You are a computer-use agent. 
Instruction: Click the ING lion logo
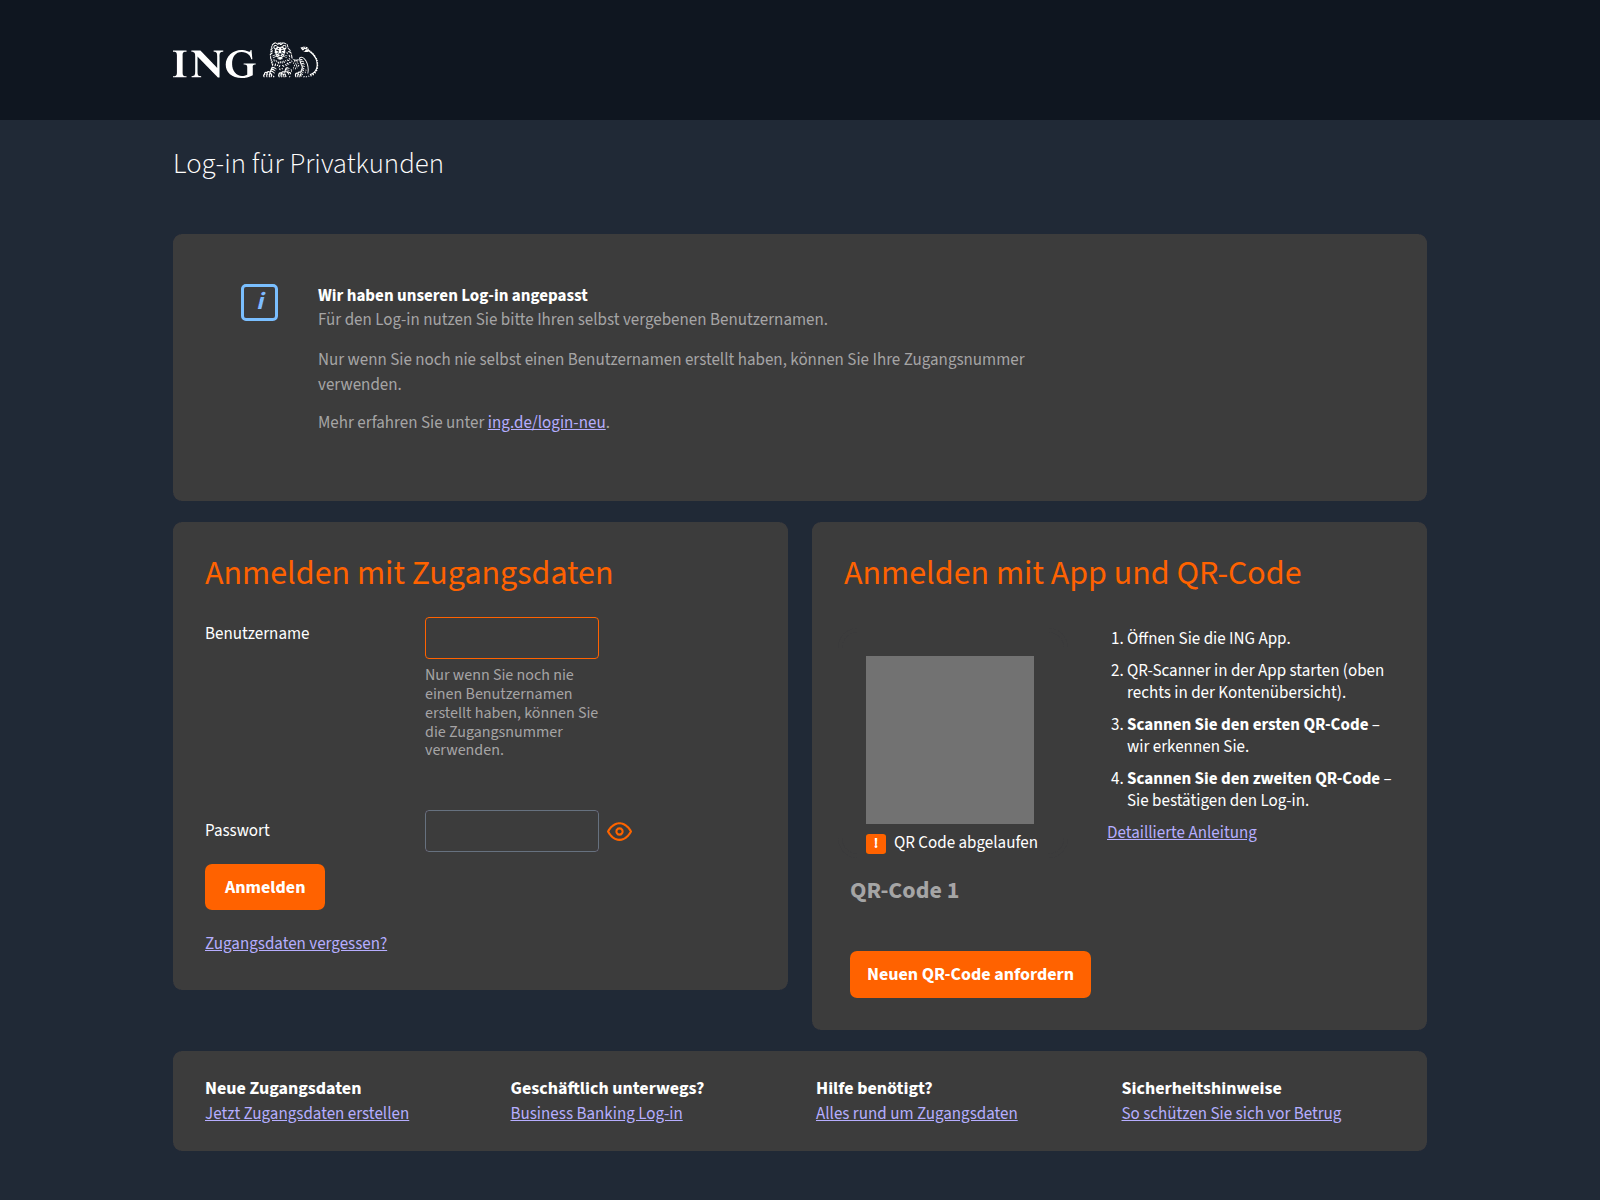tap(246, 62)
